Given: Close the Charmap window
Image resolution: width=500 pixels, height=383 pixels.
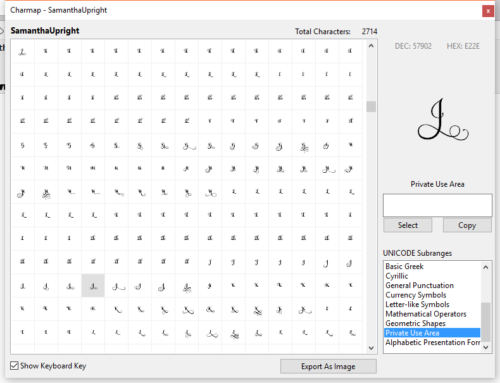Looking at the screenshot, I should point(488,11).
